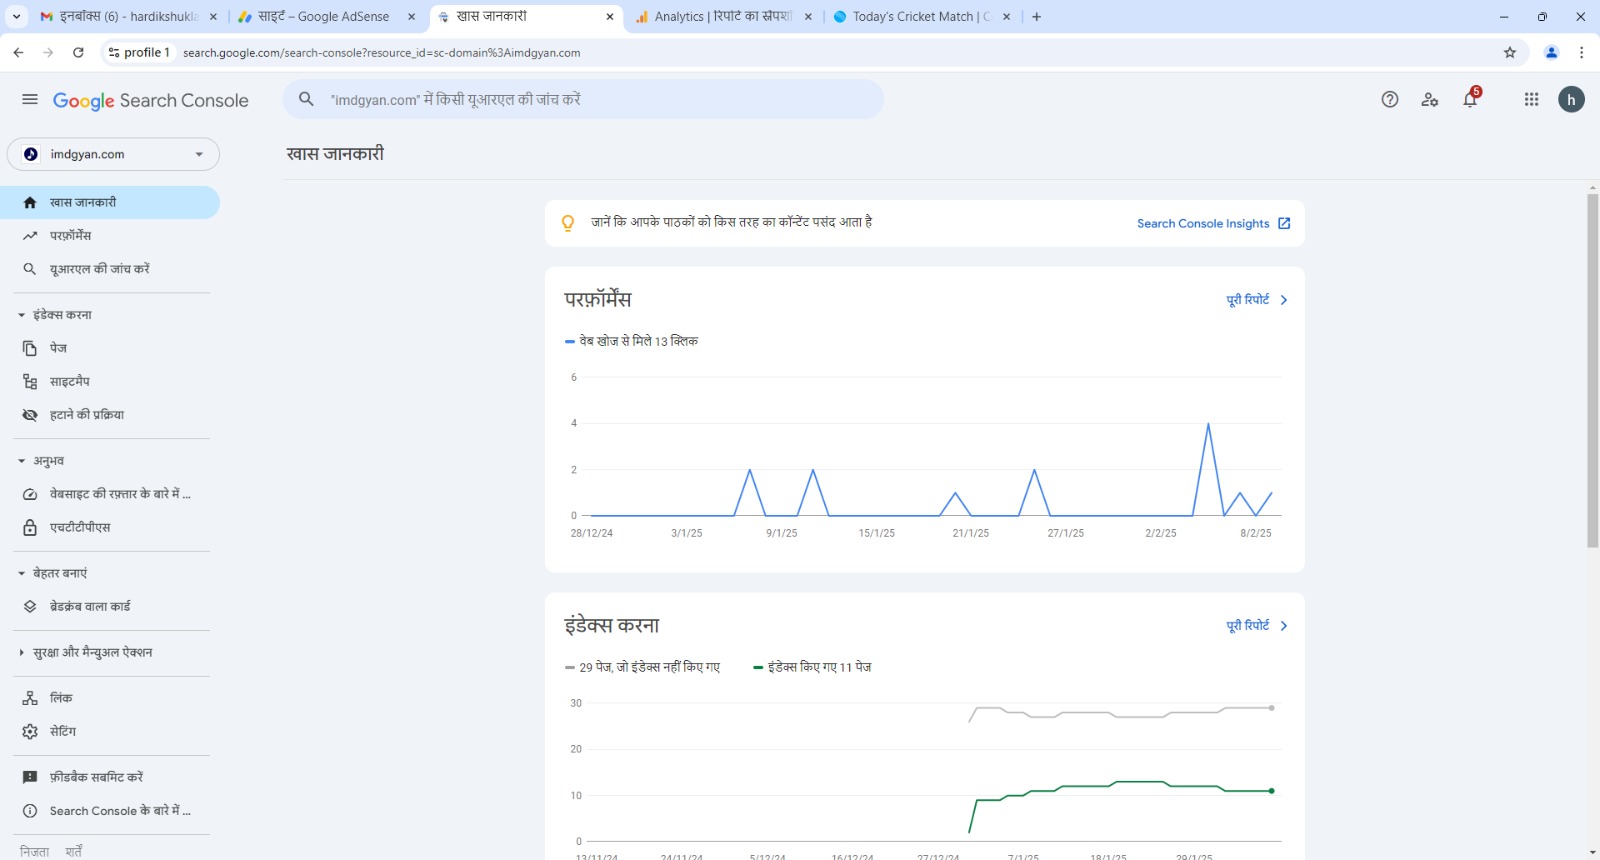Click the browser address bar URL

click(381, 53)
